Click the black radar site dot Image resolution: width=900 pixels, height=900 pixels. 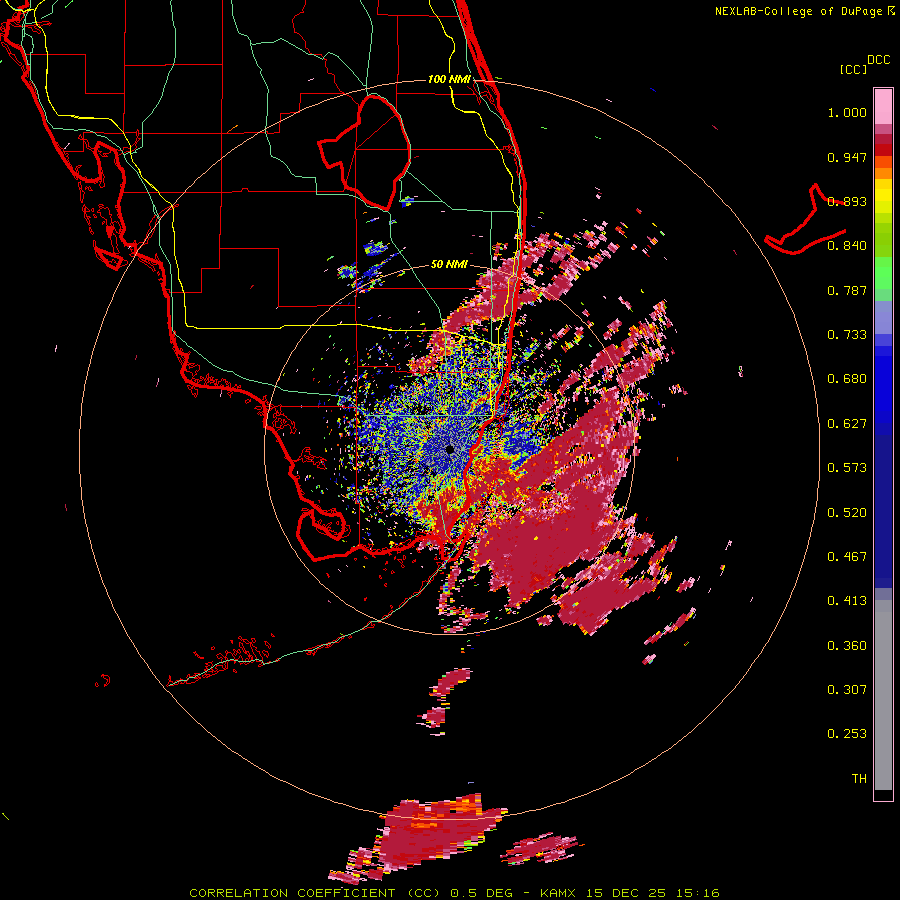[x=450, y=449]
